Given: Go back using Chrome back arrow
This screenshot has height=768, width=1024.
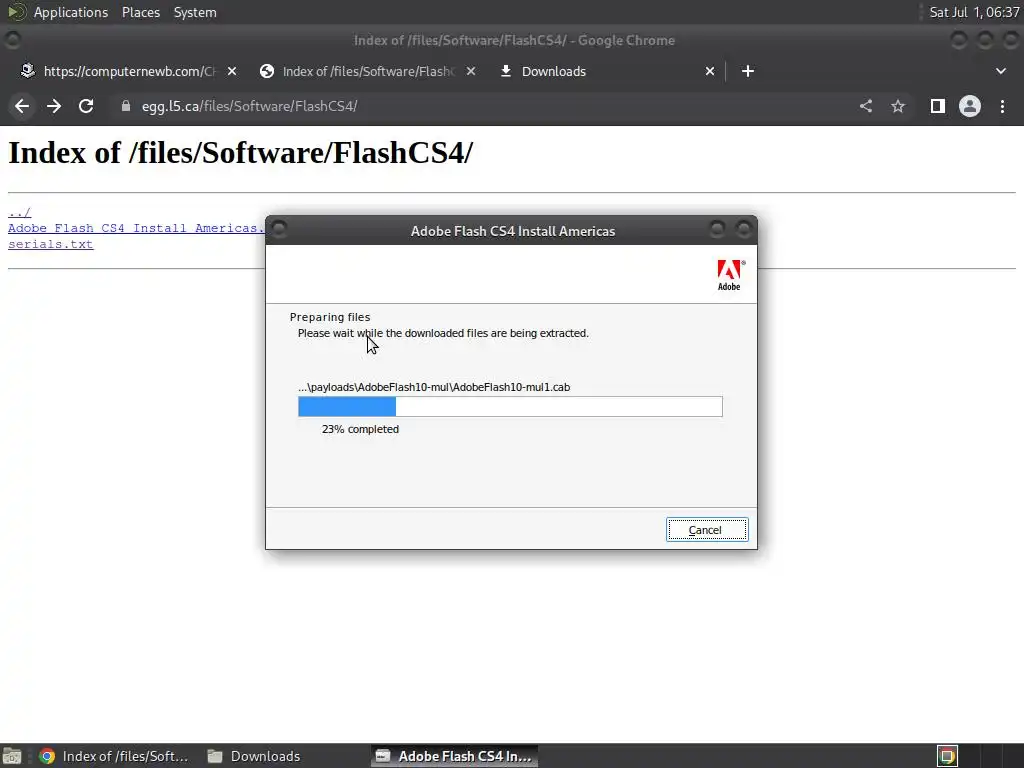Looking at the screenshot, I should tap(22, 106).
